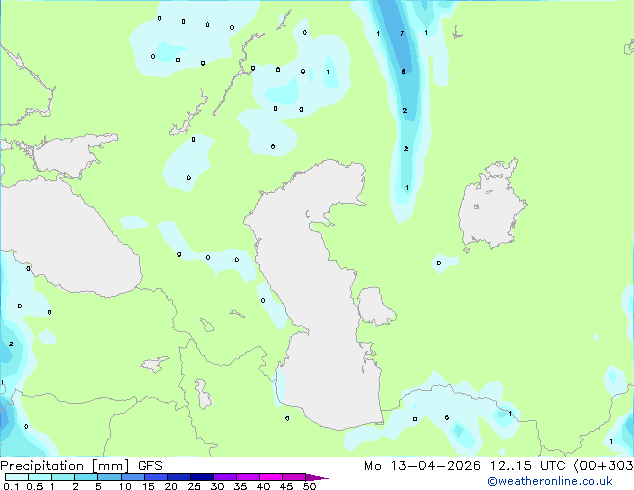Pick the 0.1–0.5 mm legend swatch

pyautogui.click(x=17, y=477)
